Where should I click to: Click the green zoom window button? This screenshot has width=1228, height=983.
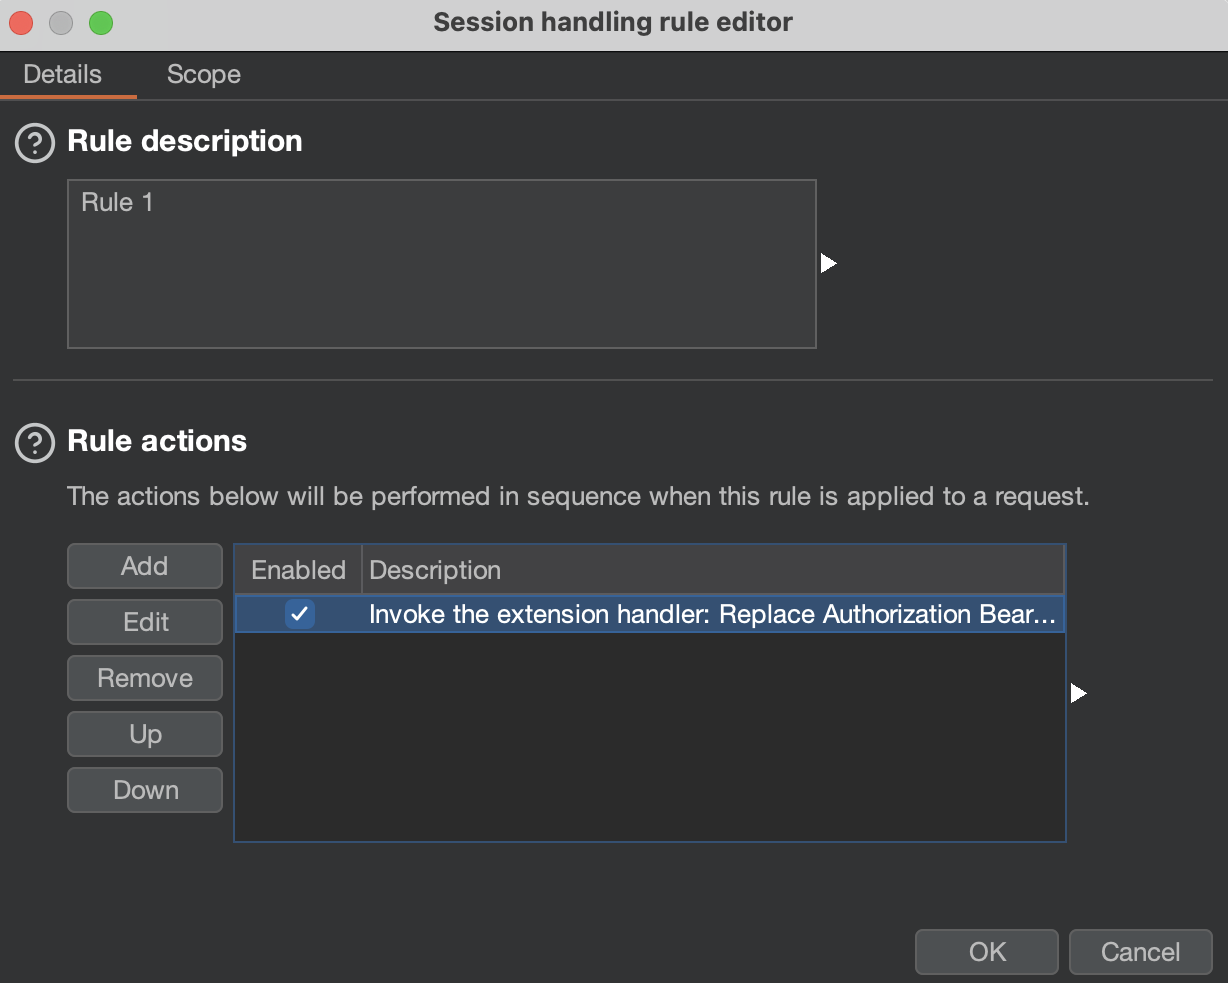(x=100, y=22)
